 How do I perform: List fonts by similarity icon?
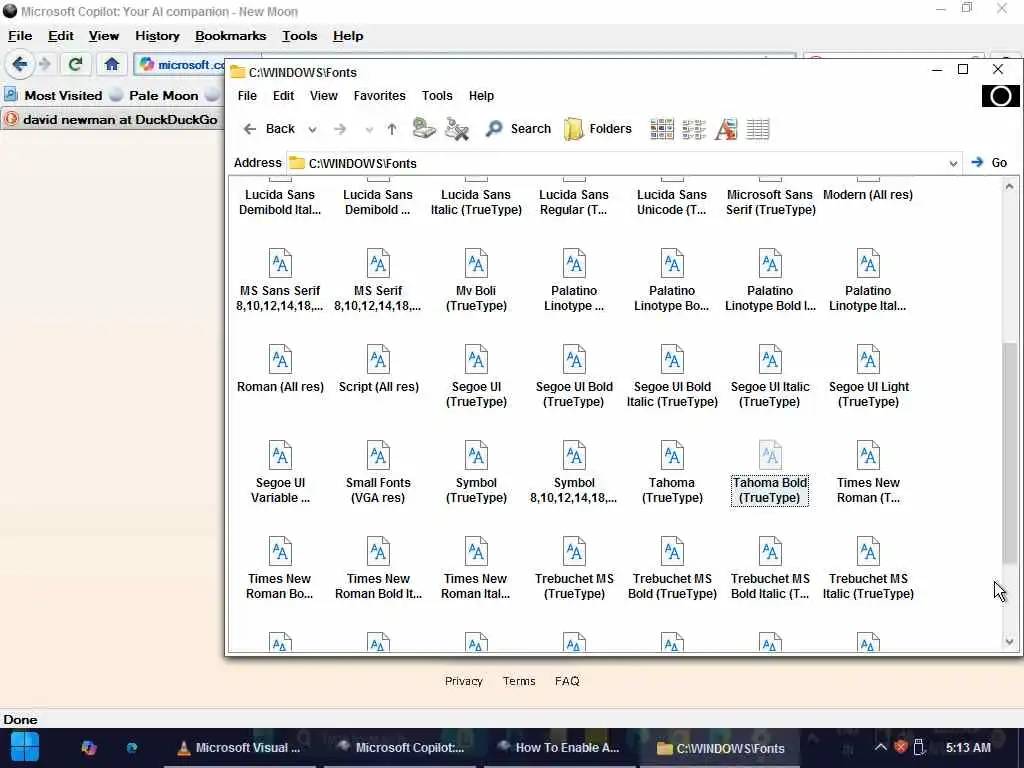click(726, 129)
